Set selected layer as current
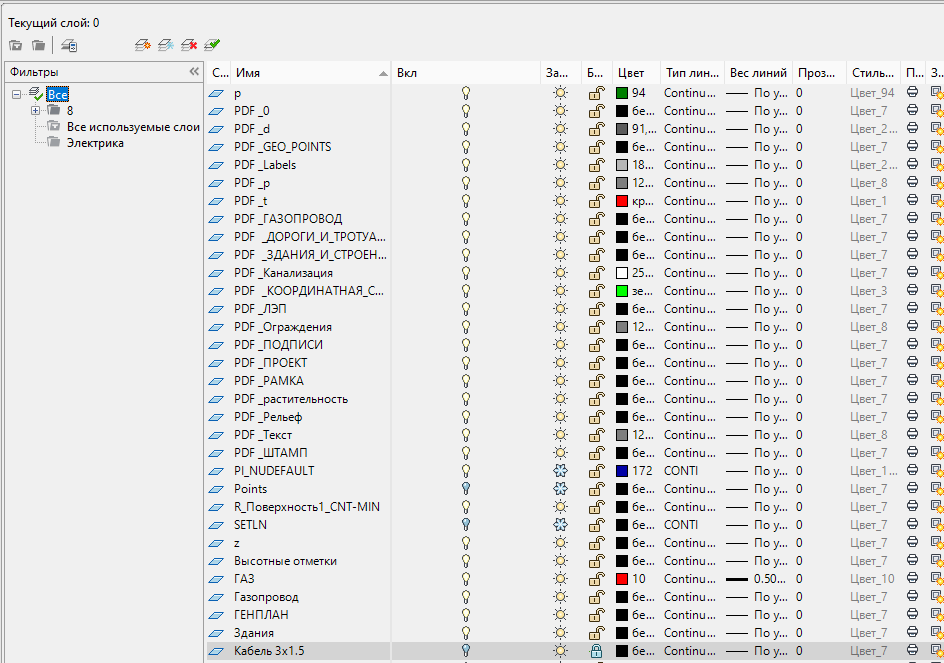The width and height of the screenshot is (944, 663). [x=213, y=45]
